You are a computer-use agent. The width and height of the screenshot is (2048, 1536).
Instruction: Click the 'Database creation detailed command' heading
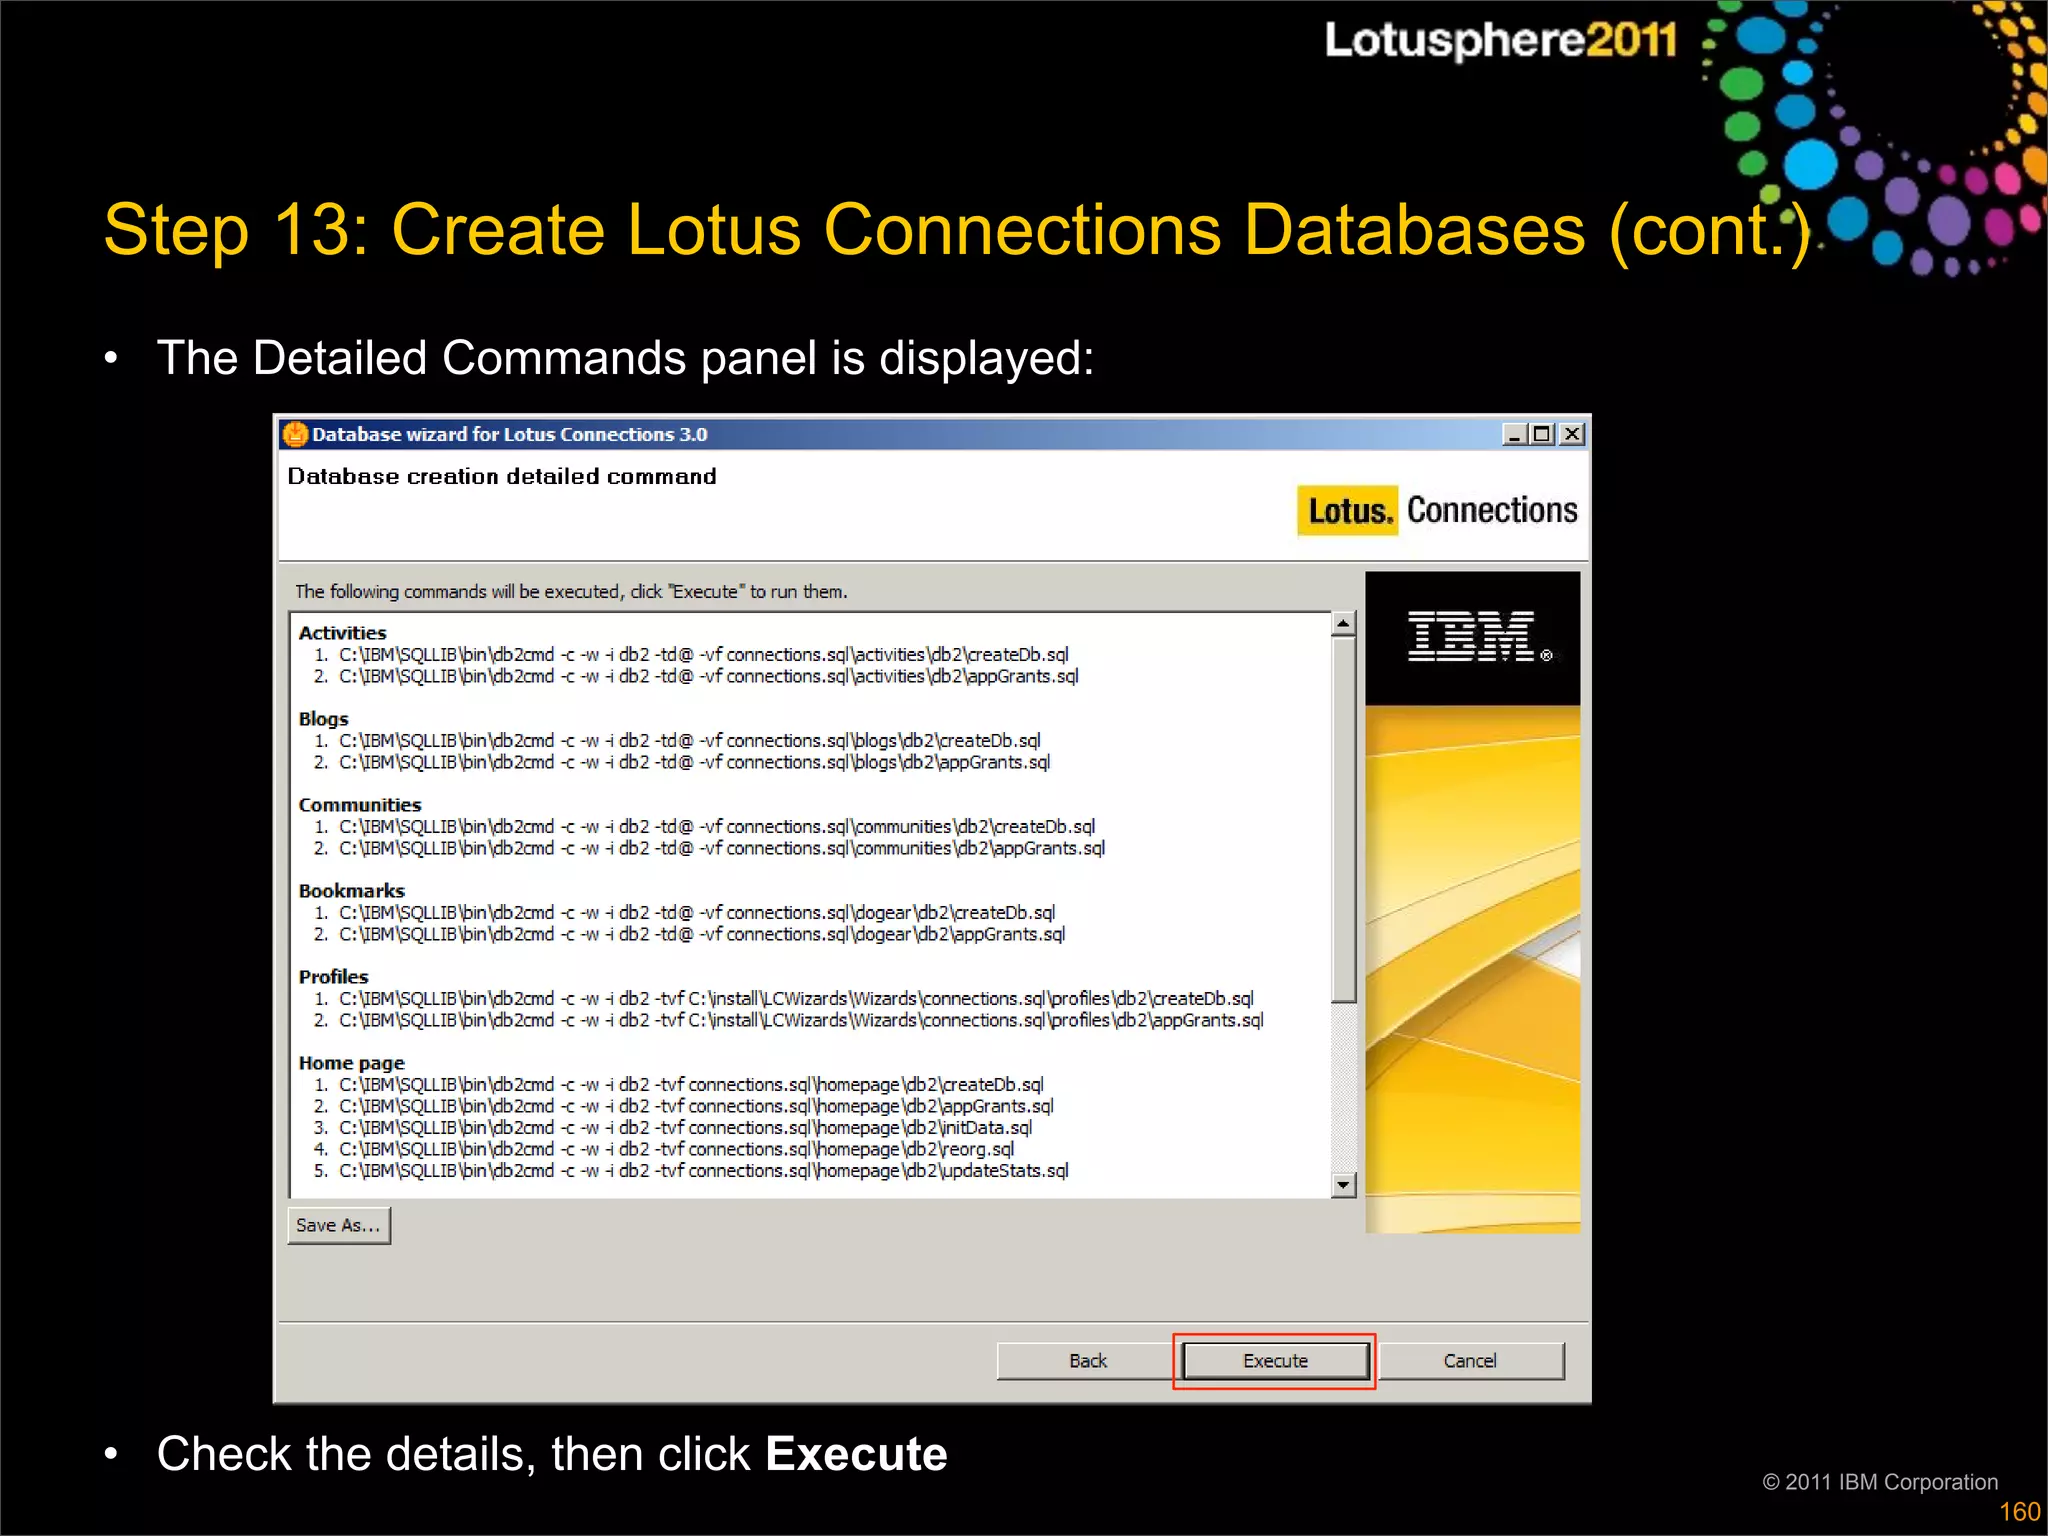pos(502,477)
